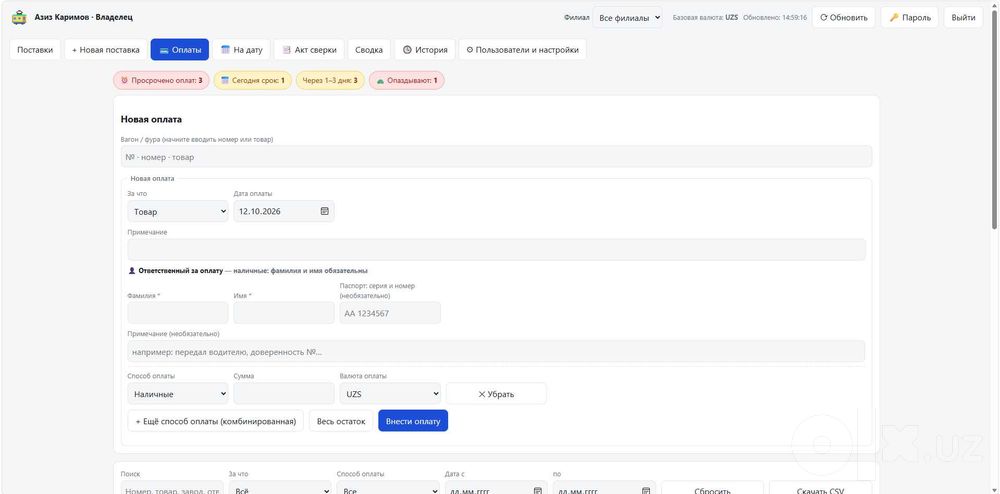The image size is (1000, 494).
Task: Click the Новая оплата heading
Action: tap(151, 119)
